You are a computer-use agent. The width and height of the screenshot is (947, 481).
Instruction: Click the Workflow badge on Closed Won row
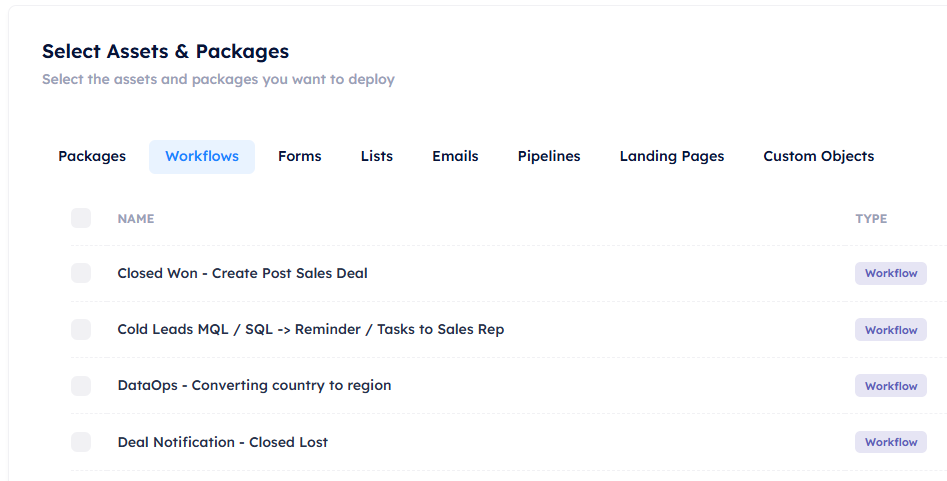890,273
